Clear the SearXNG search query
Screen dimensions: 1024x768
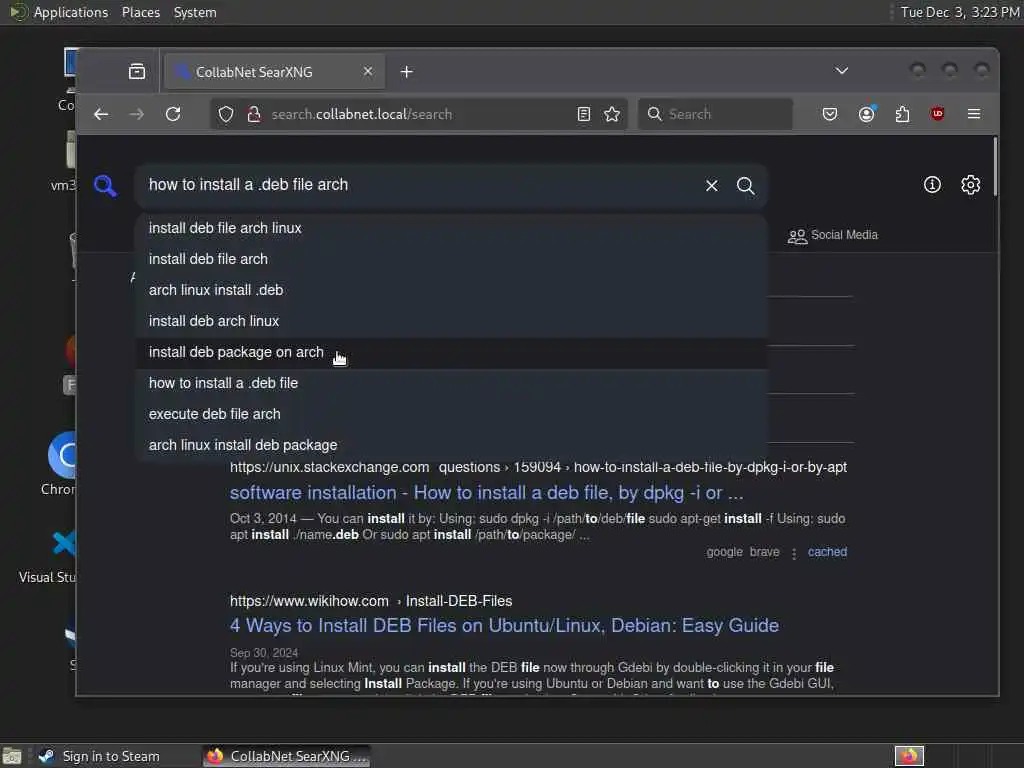click(x=712, y=185)
